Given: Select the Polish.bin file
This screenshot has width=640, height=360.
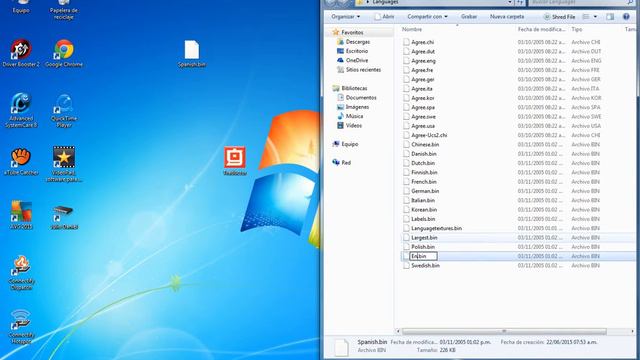Looking at the screenshot, I should [419, 247].
